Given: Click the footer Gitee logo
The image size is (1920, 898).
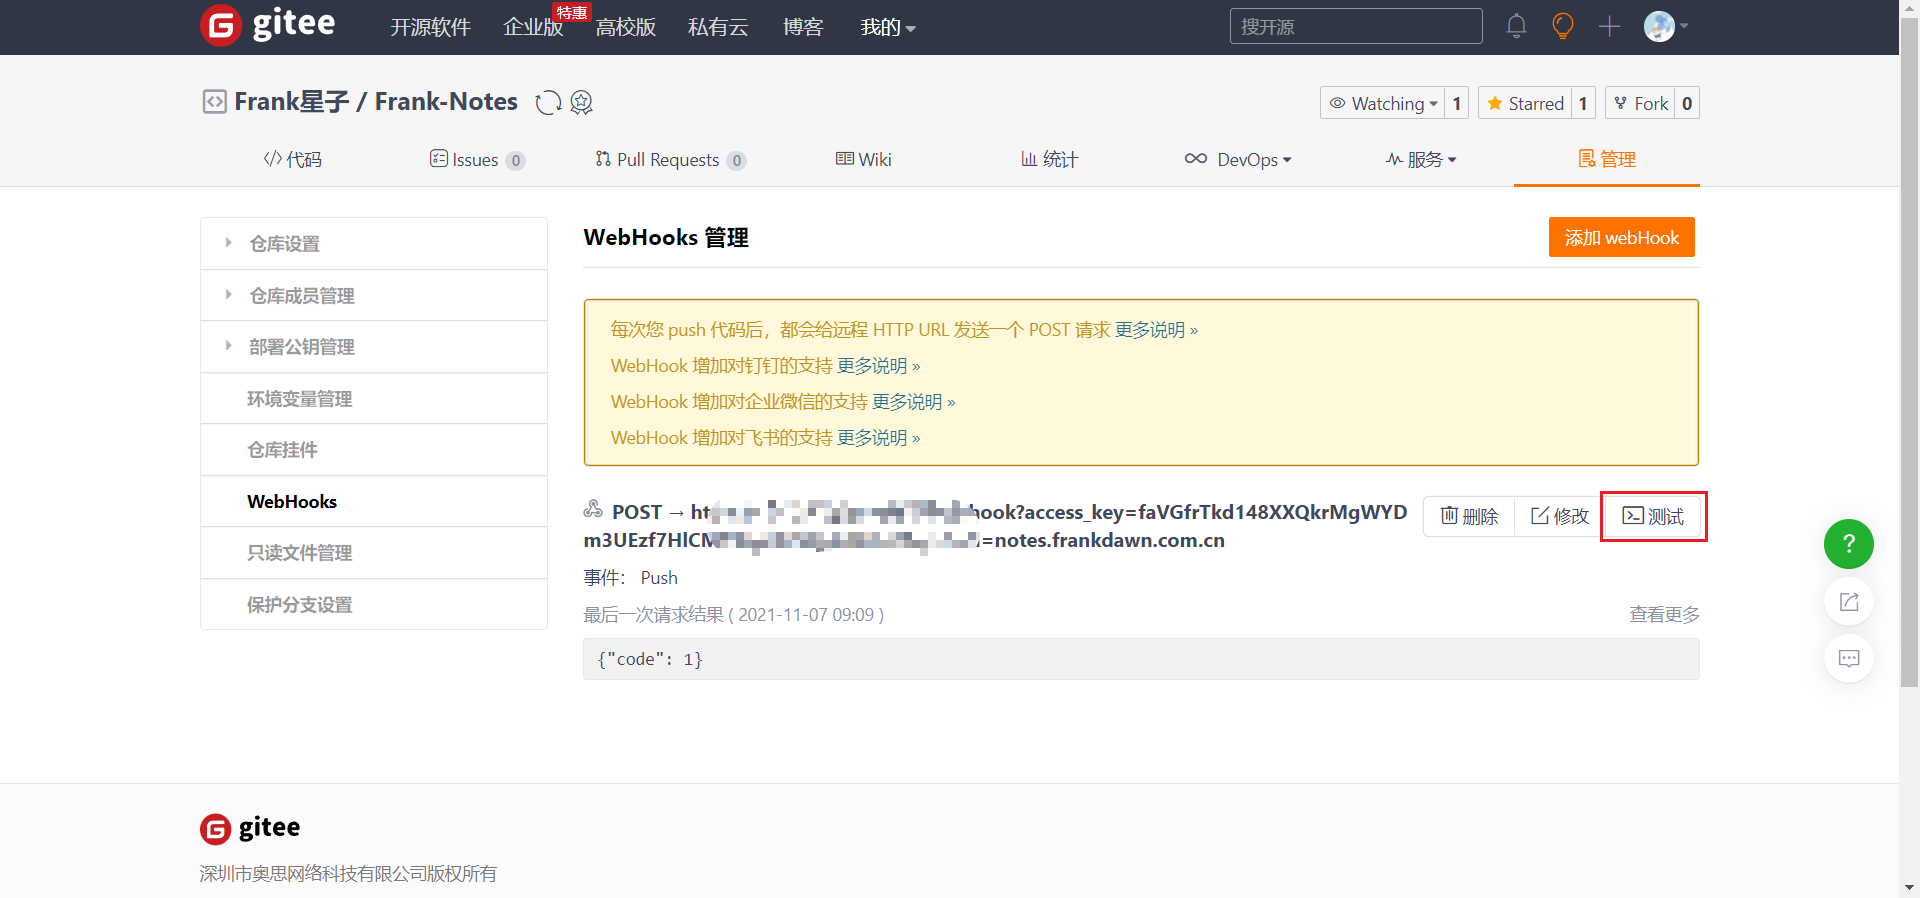Looking at the screenshot, I should 250,828.
